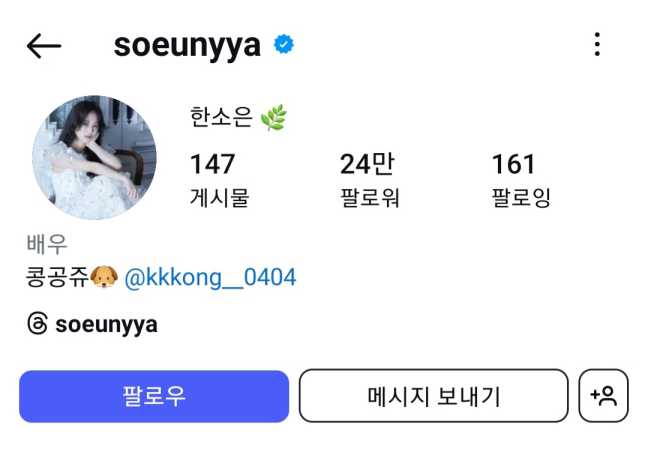Open the round profile picture
This screenshot has height=455, width=648.
point(94,157)
